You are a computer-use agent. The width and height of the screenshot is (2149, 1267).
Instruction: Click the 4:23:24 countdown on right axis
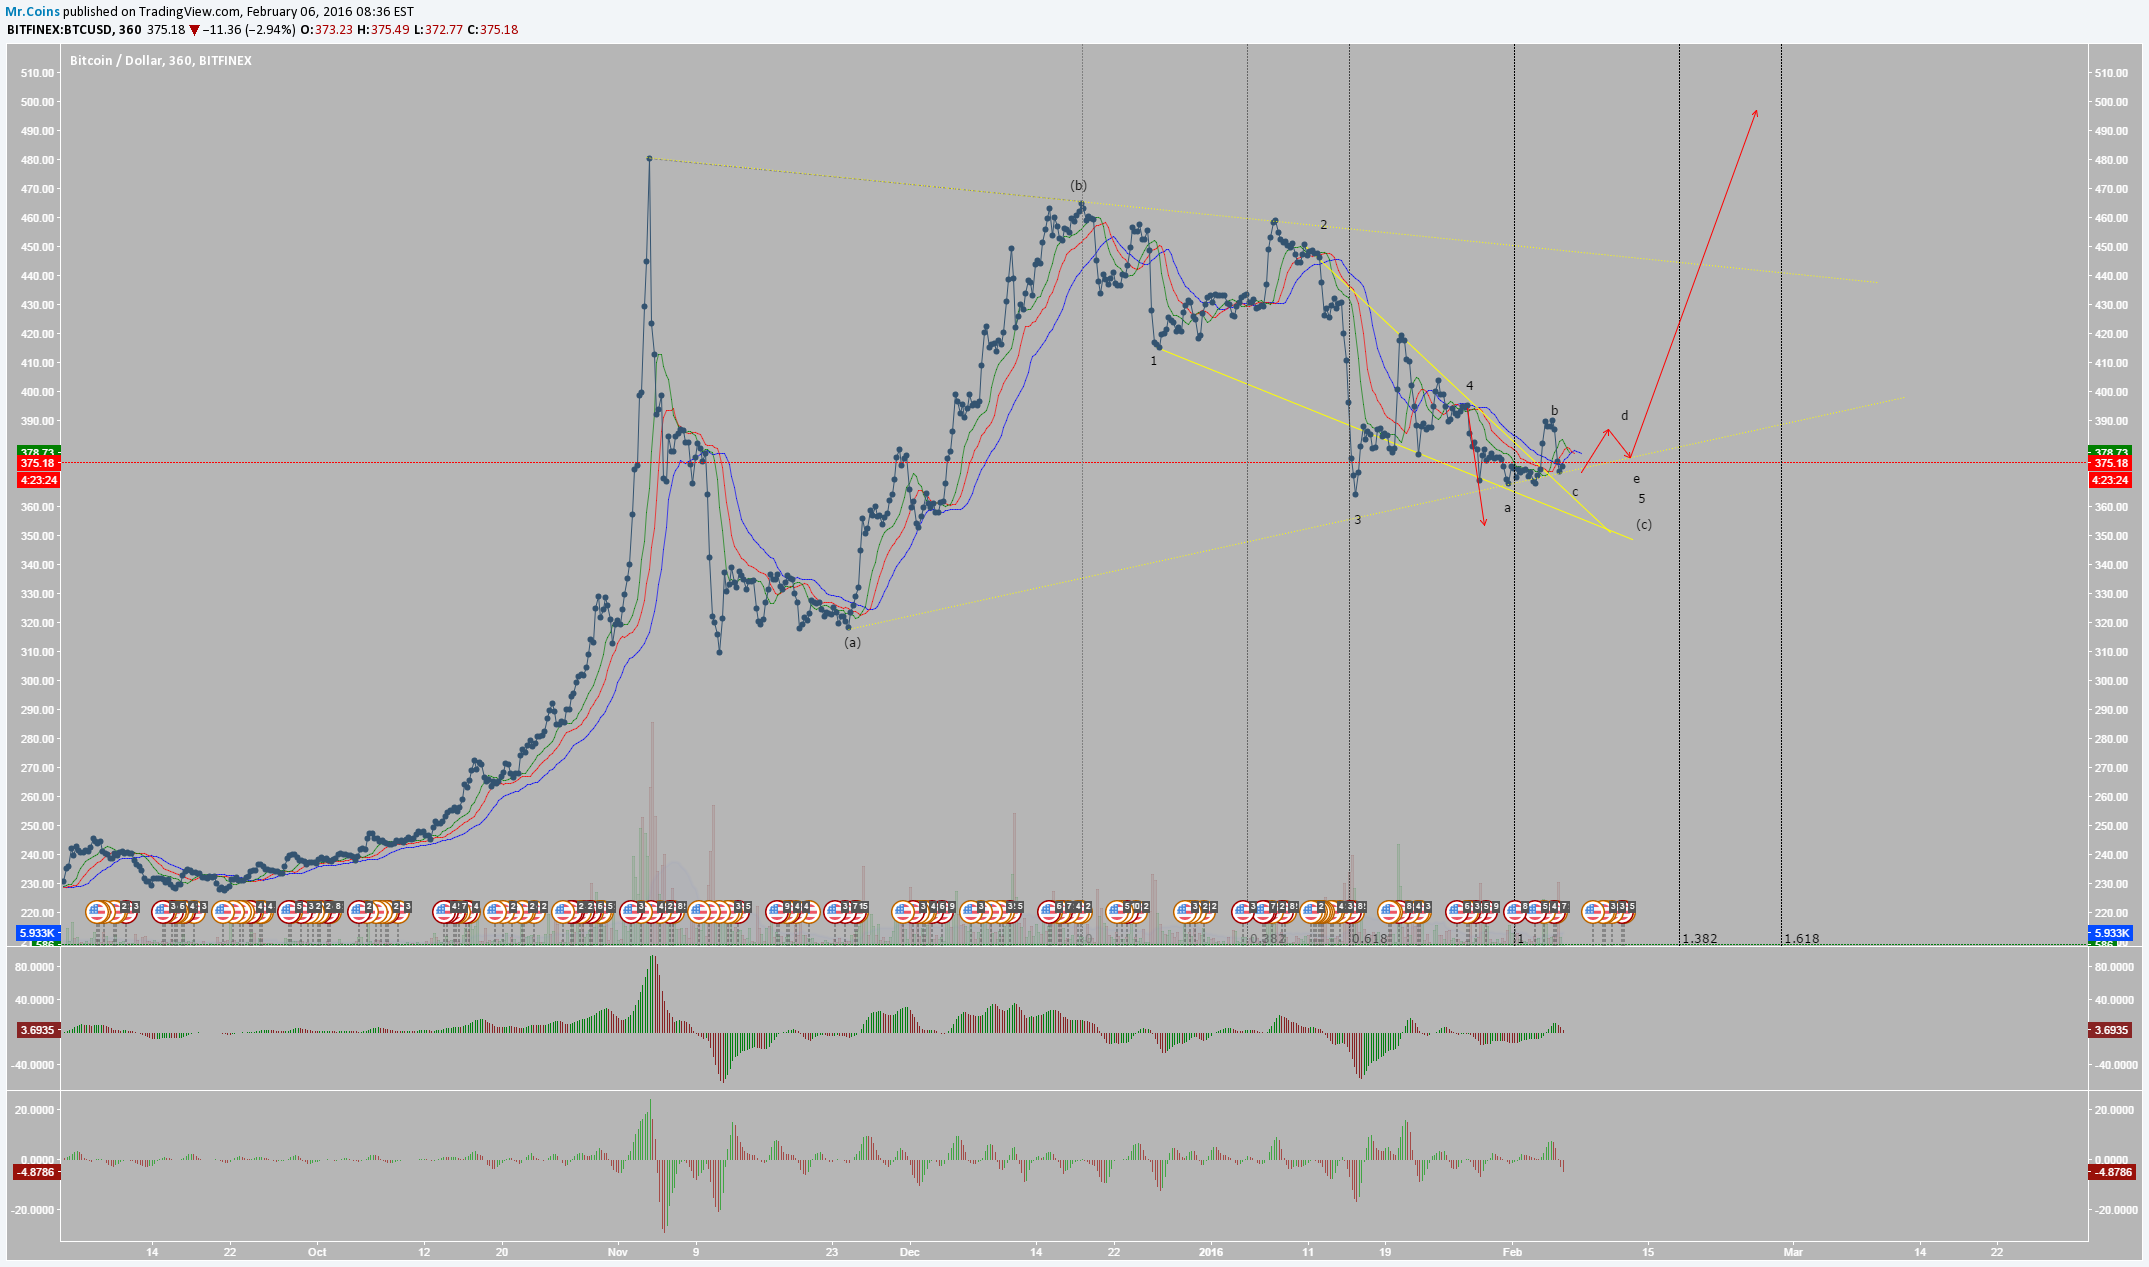[2110, 480]
